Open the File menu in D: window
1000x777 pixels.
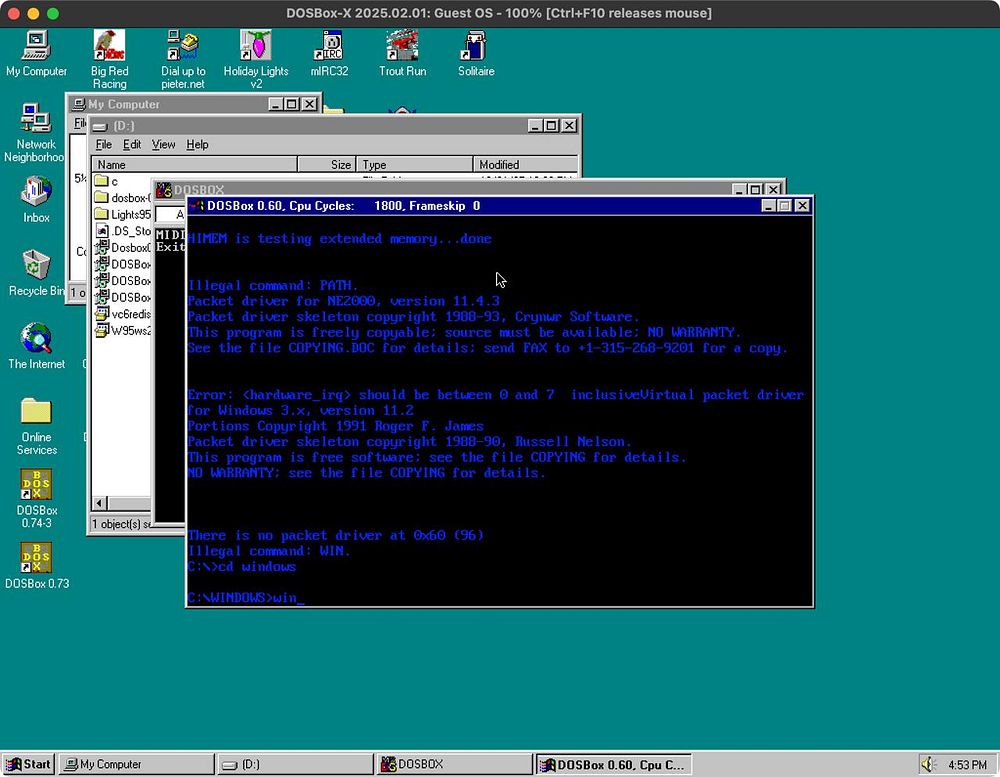pyautogui.click(x=104, y=145)
